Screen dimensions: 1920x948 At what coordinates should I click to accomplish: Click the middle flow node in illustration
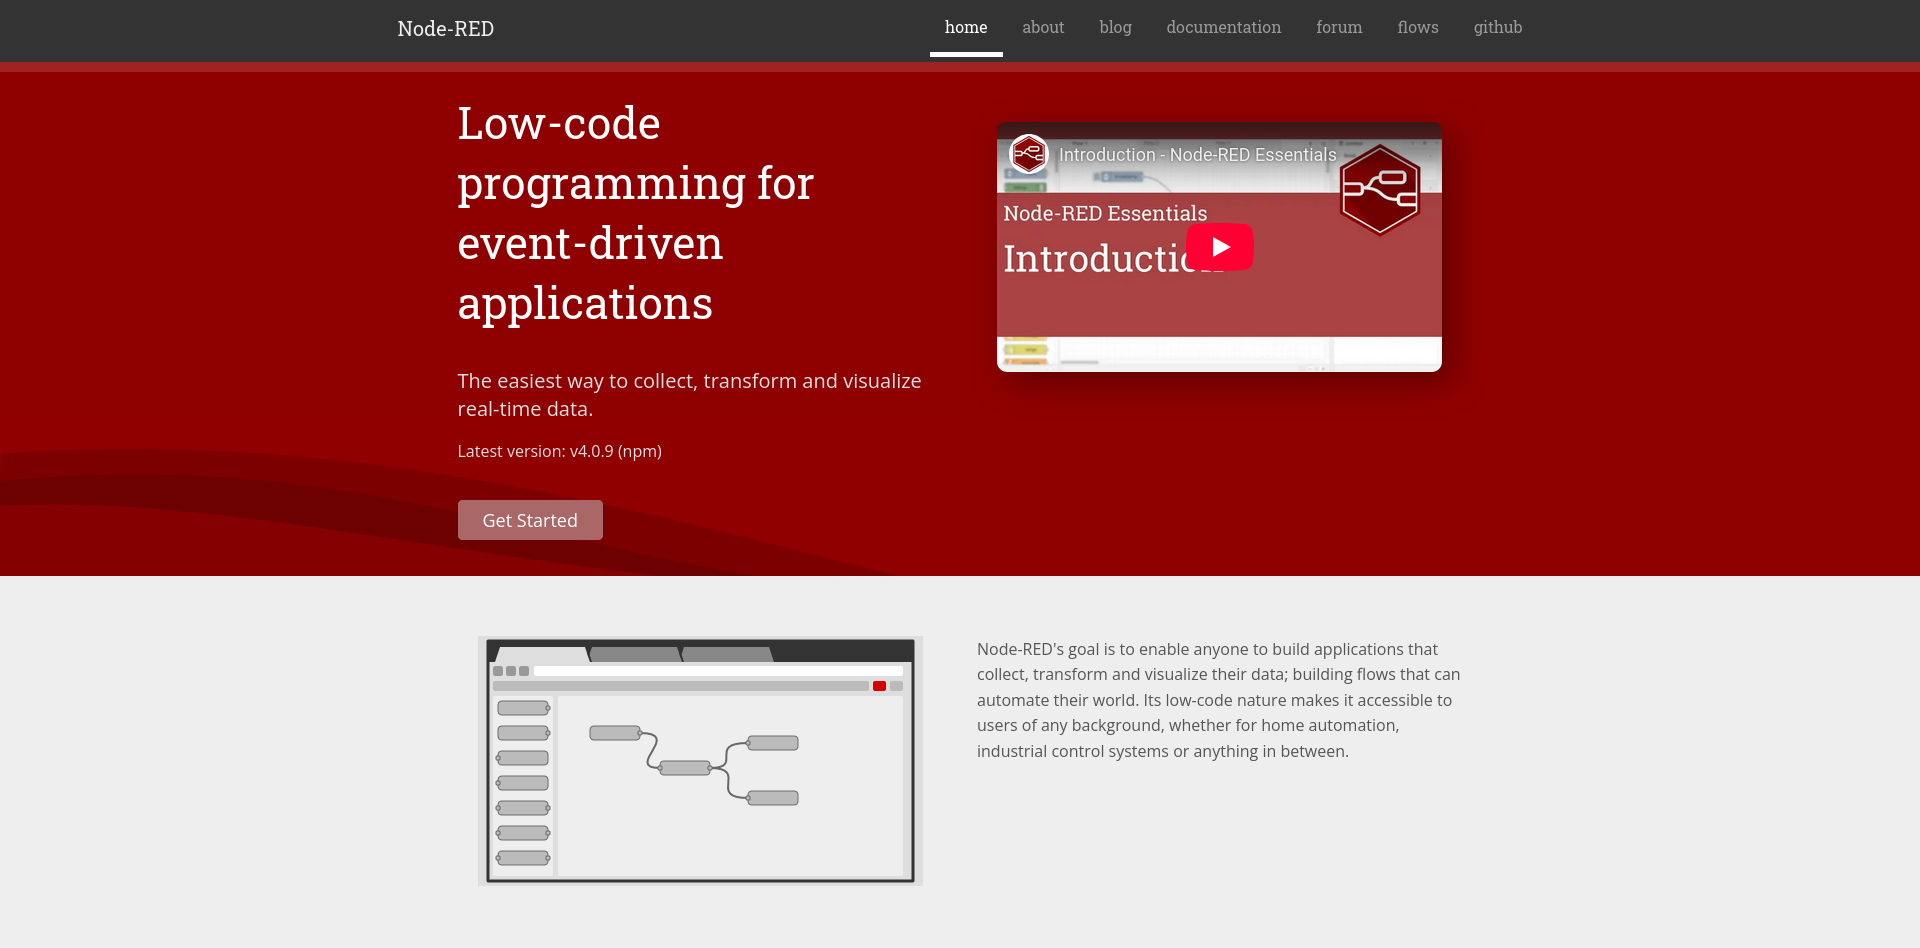point(685,768)
